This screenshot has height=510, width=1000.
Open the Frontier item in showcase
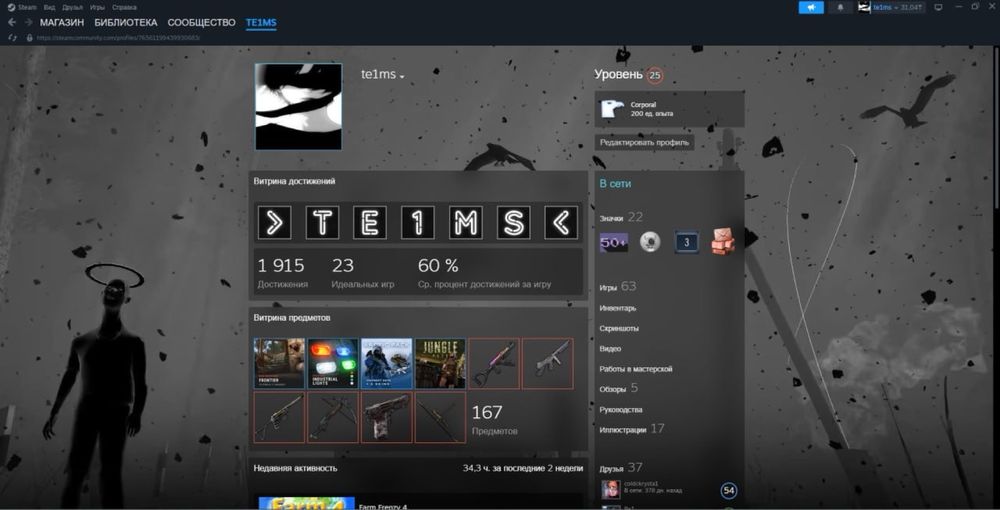tap(279, 363)
